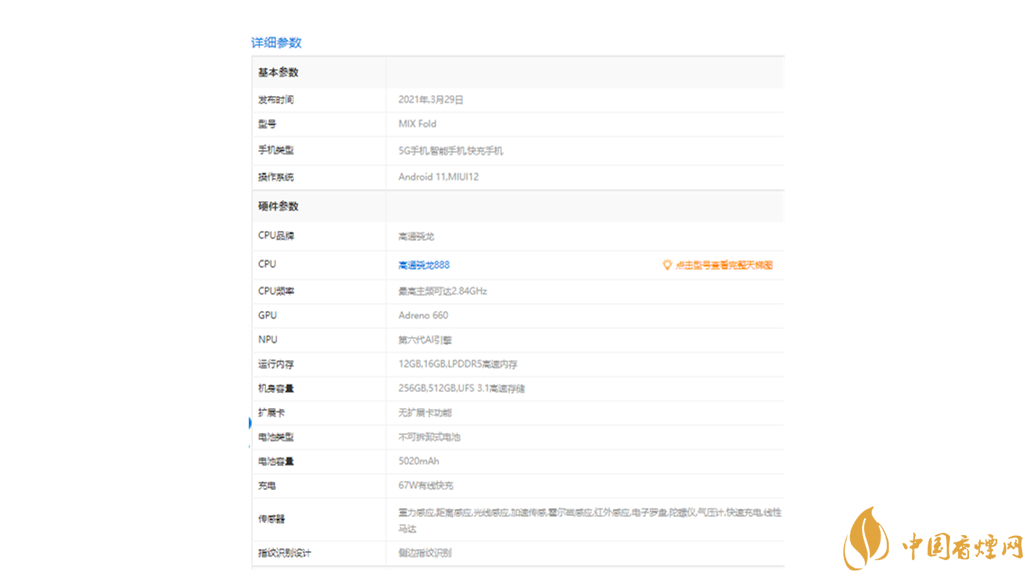Screen dimensions: 1033x581
Task: Click the orange lamp icon beside CPU row
Action: [x=666, y=264]
